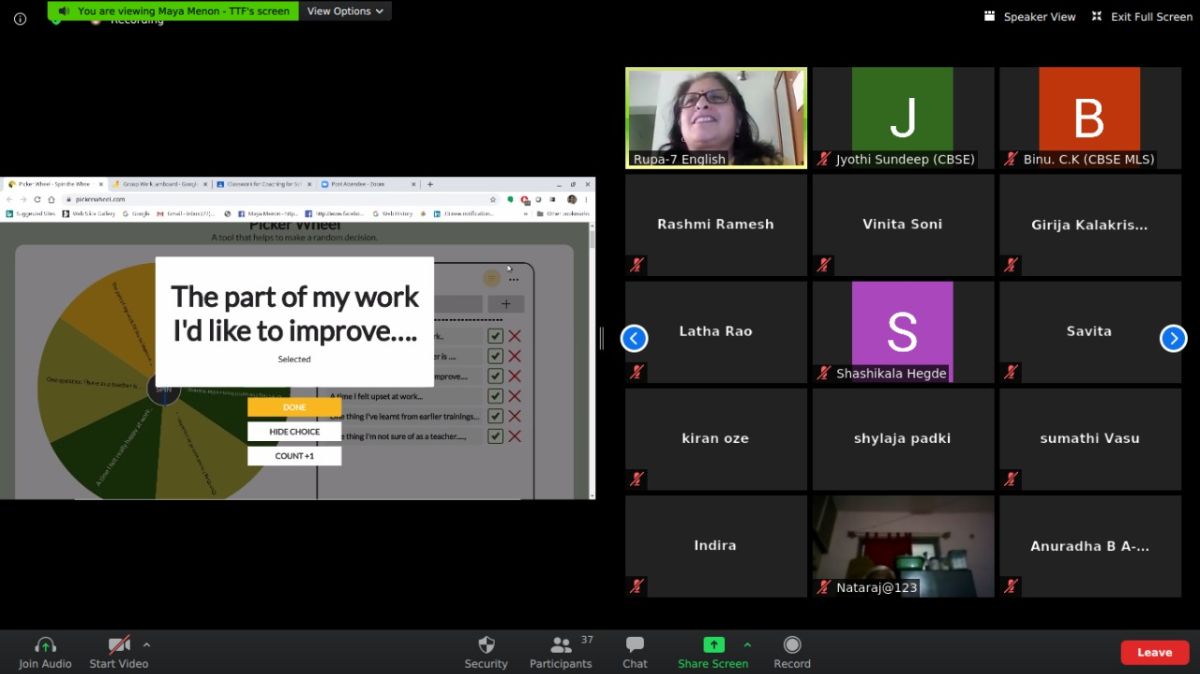The height and width of the screenshot is (674, 1200).
Task: Start recording with the Record icon
Action: click(x=792, y=646)
